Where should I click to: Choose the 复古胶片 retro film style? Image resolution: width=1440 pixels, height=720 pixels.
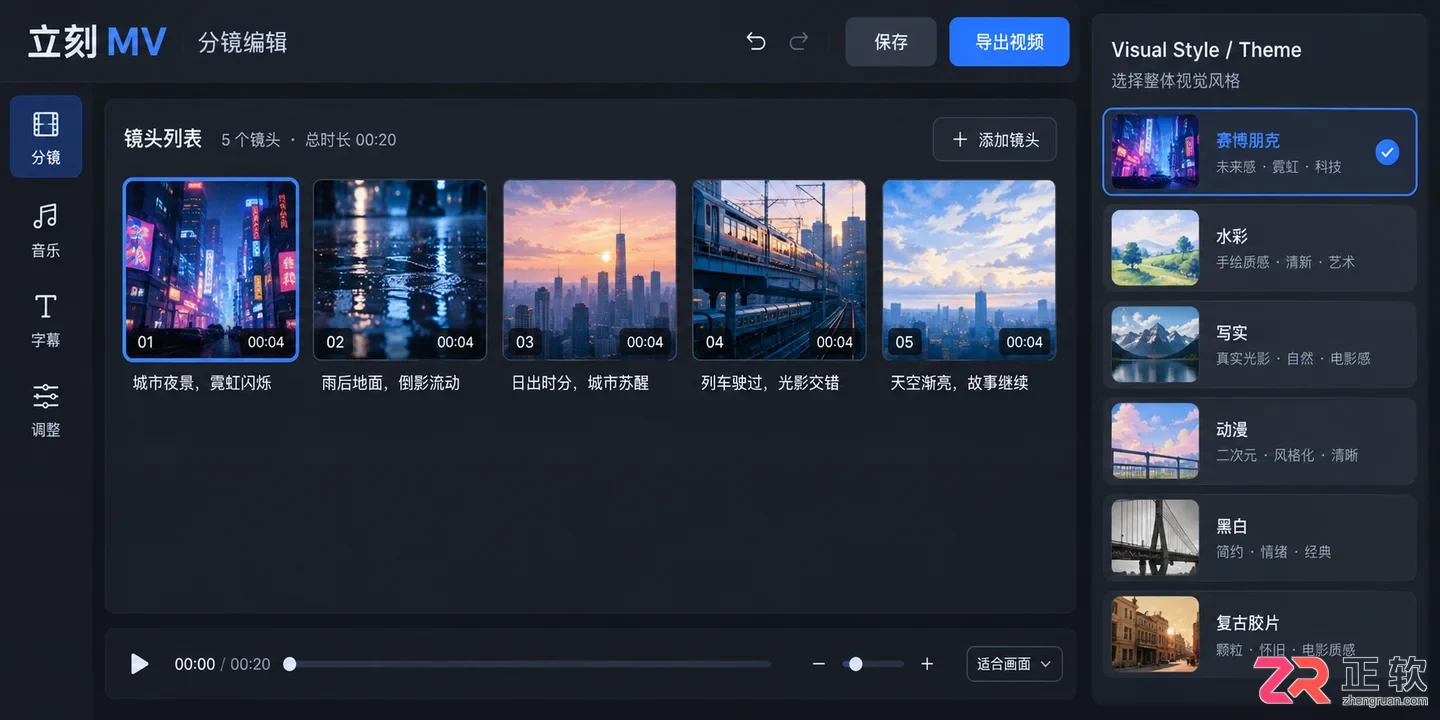pos(1260,634)
